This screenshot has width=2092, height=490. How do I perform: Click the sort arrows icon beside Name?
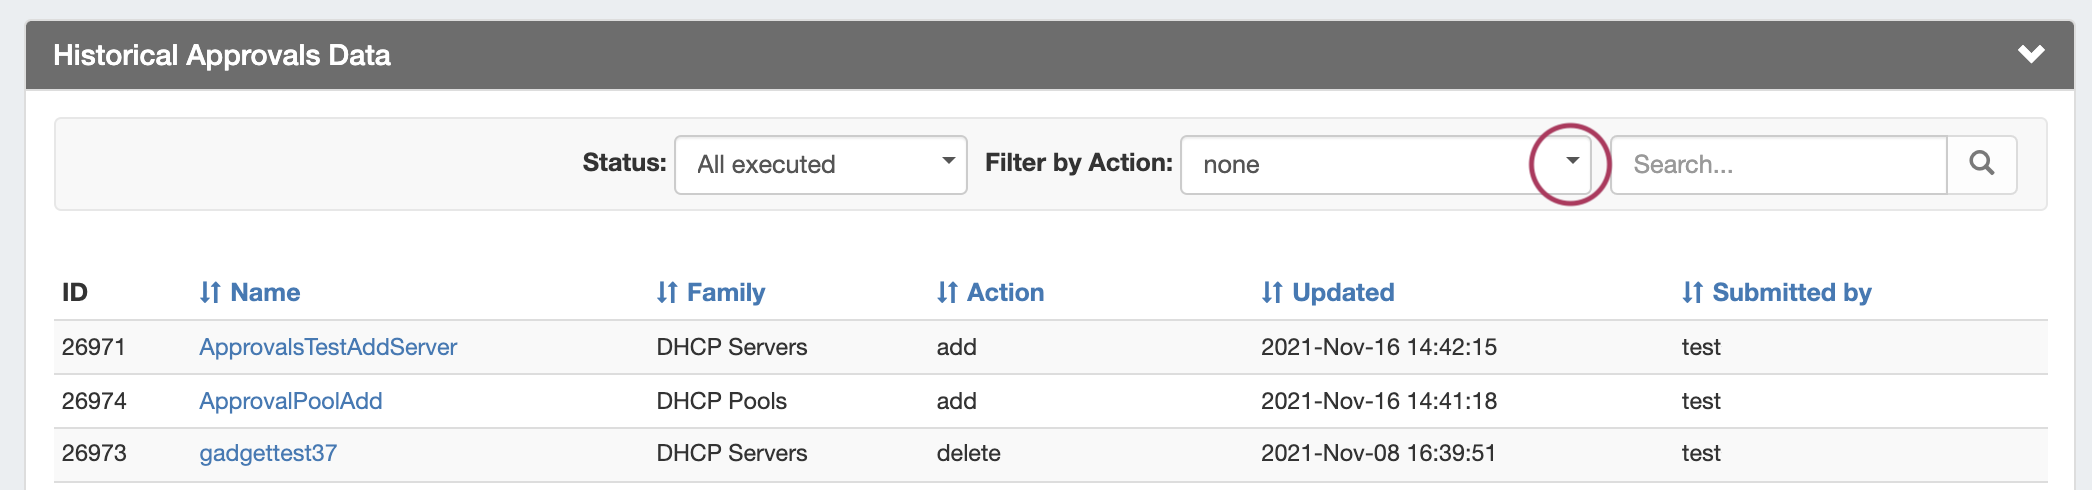point(209,292)
